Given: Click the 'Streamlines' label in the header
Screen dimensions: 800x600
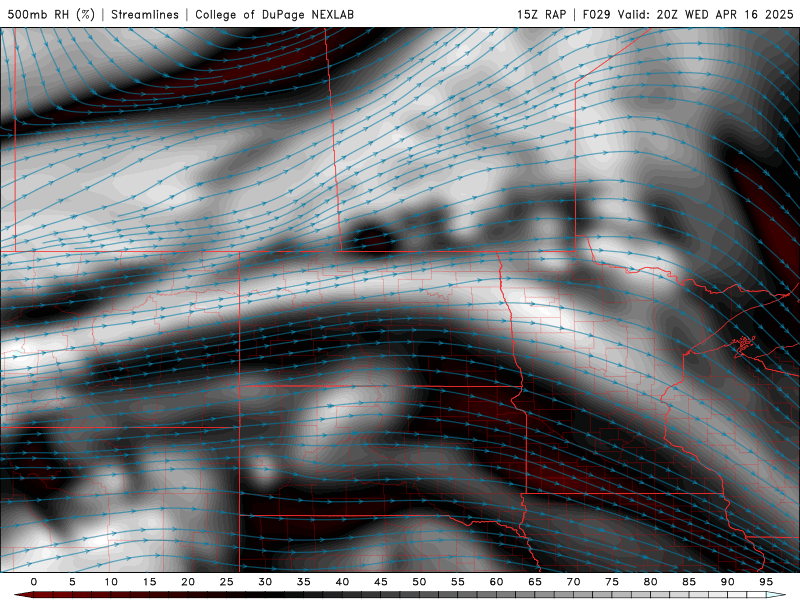Looking at the screenshot, I should [x=145, y=14].
